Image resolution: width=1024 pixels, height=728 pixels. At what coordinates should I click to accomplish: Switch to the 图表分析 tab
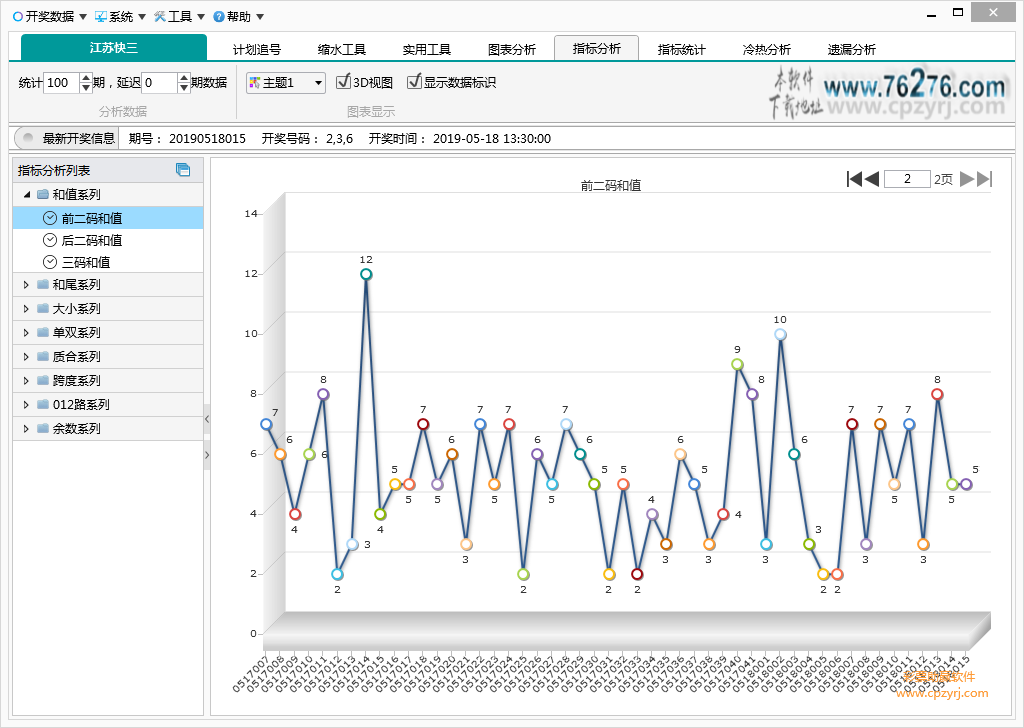coord(511,49)
